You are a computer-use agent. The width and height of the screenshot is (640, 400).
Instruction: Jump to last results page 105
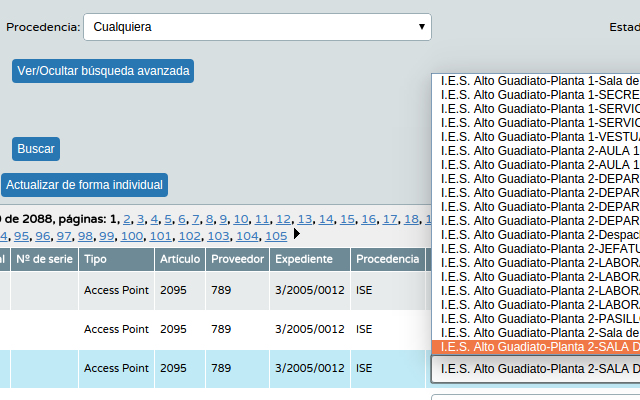tap(276, 236)
